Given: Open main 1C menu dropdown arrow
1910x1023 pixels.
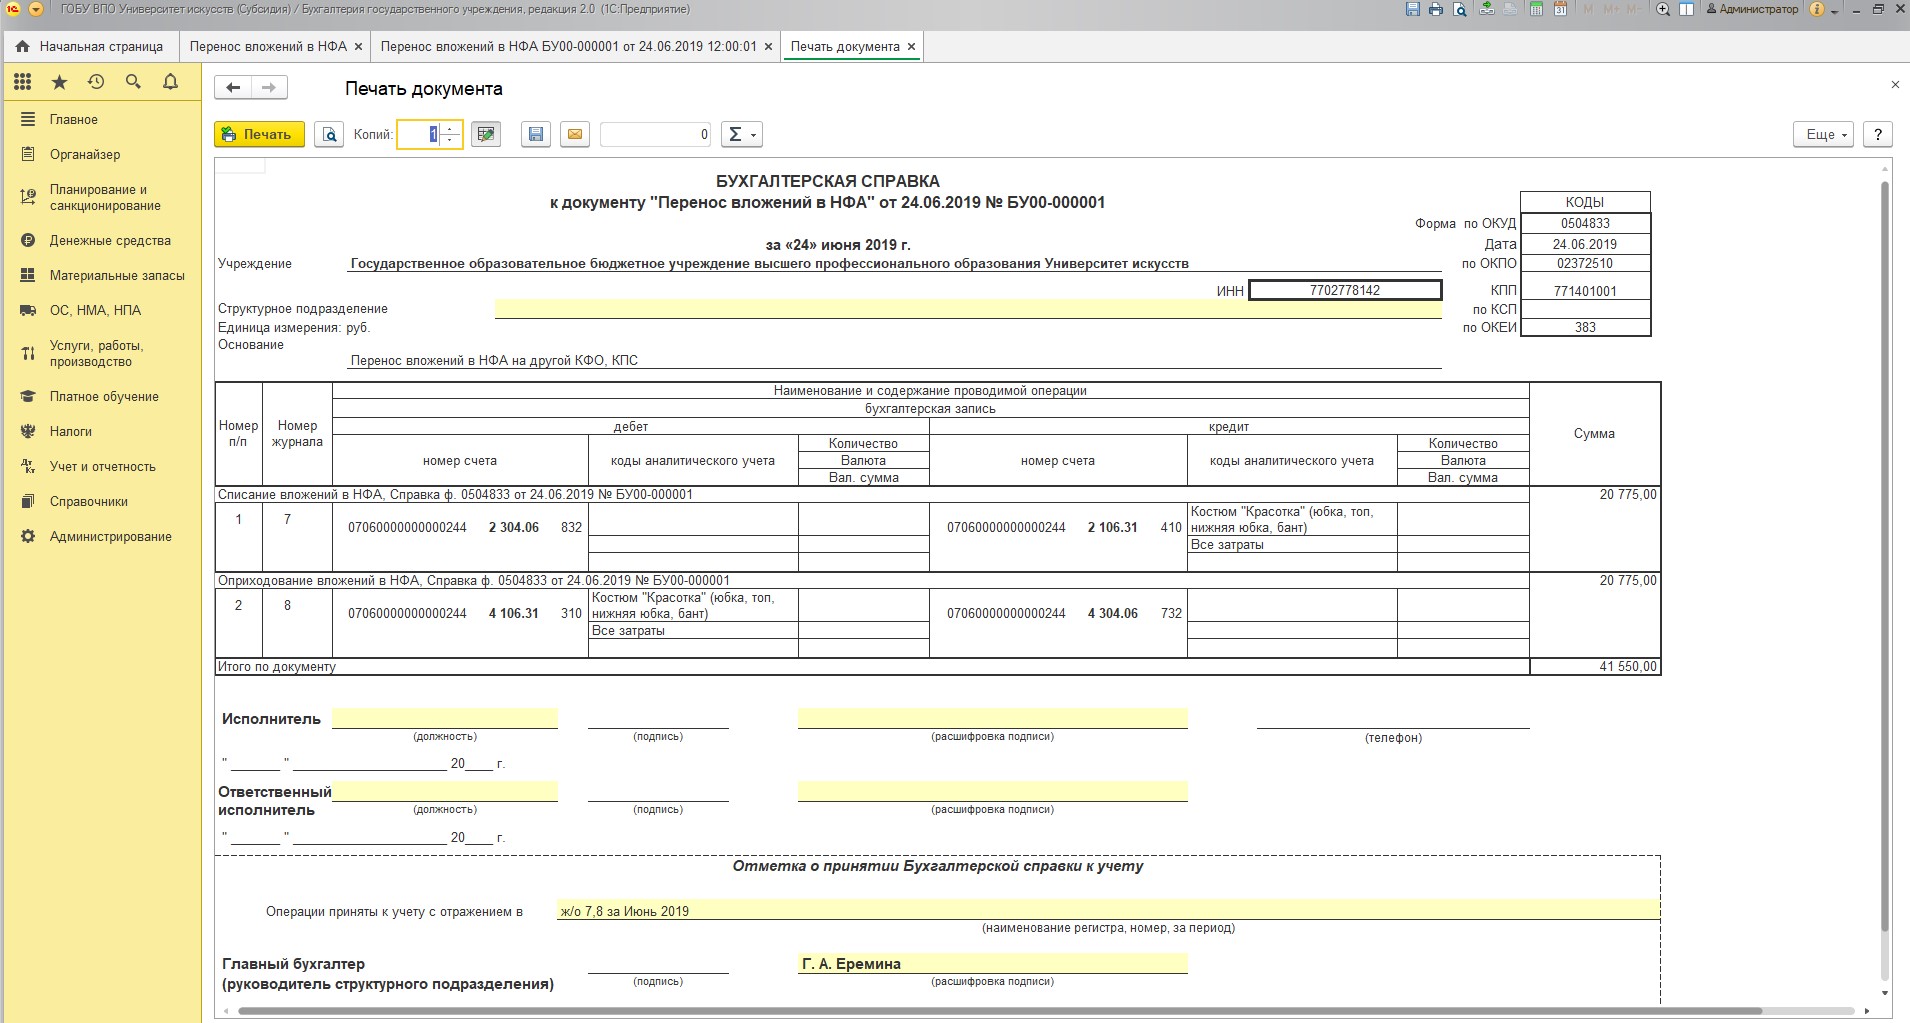Looking at the screenshot, I should (36, 9).
